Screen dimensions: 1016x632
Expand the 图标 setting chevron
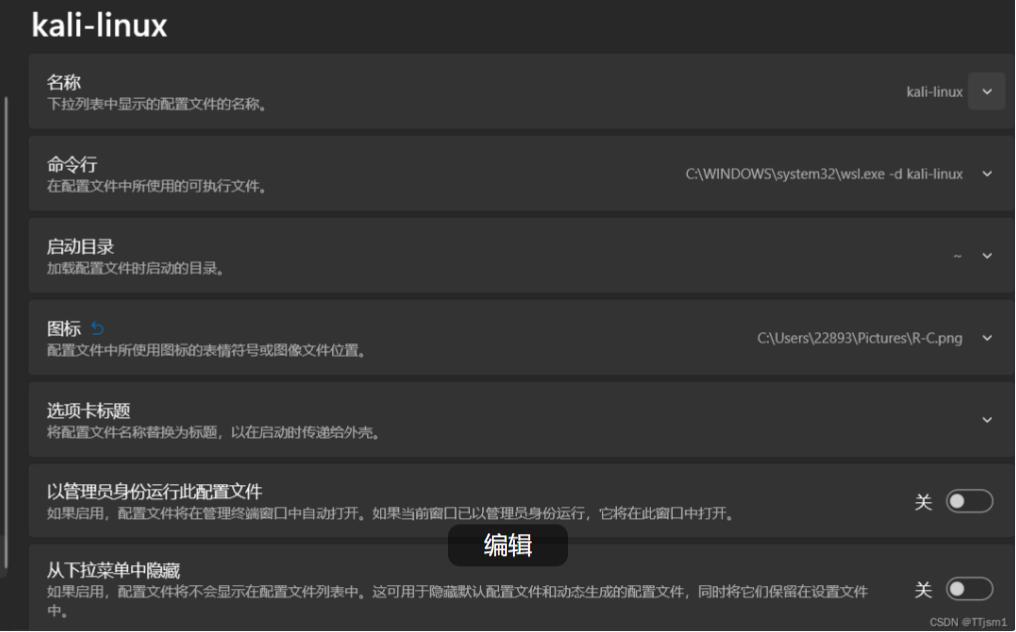pos(986,338)
